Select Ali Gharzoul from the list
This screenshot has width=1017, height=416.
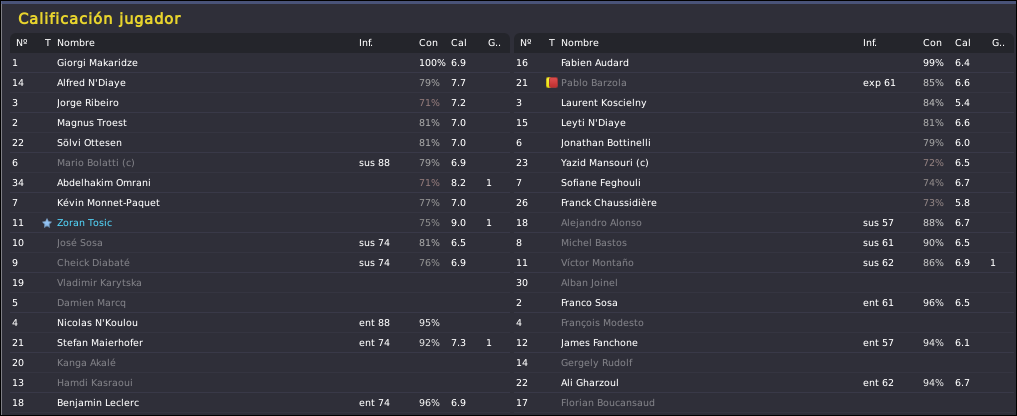[x=591, y=383]
